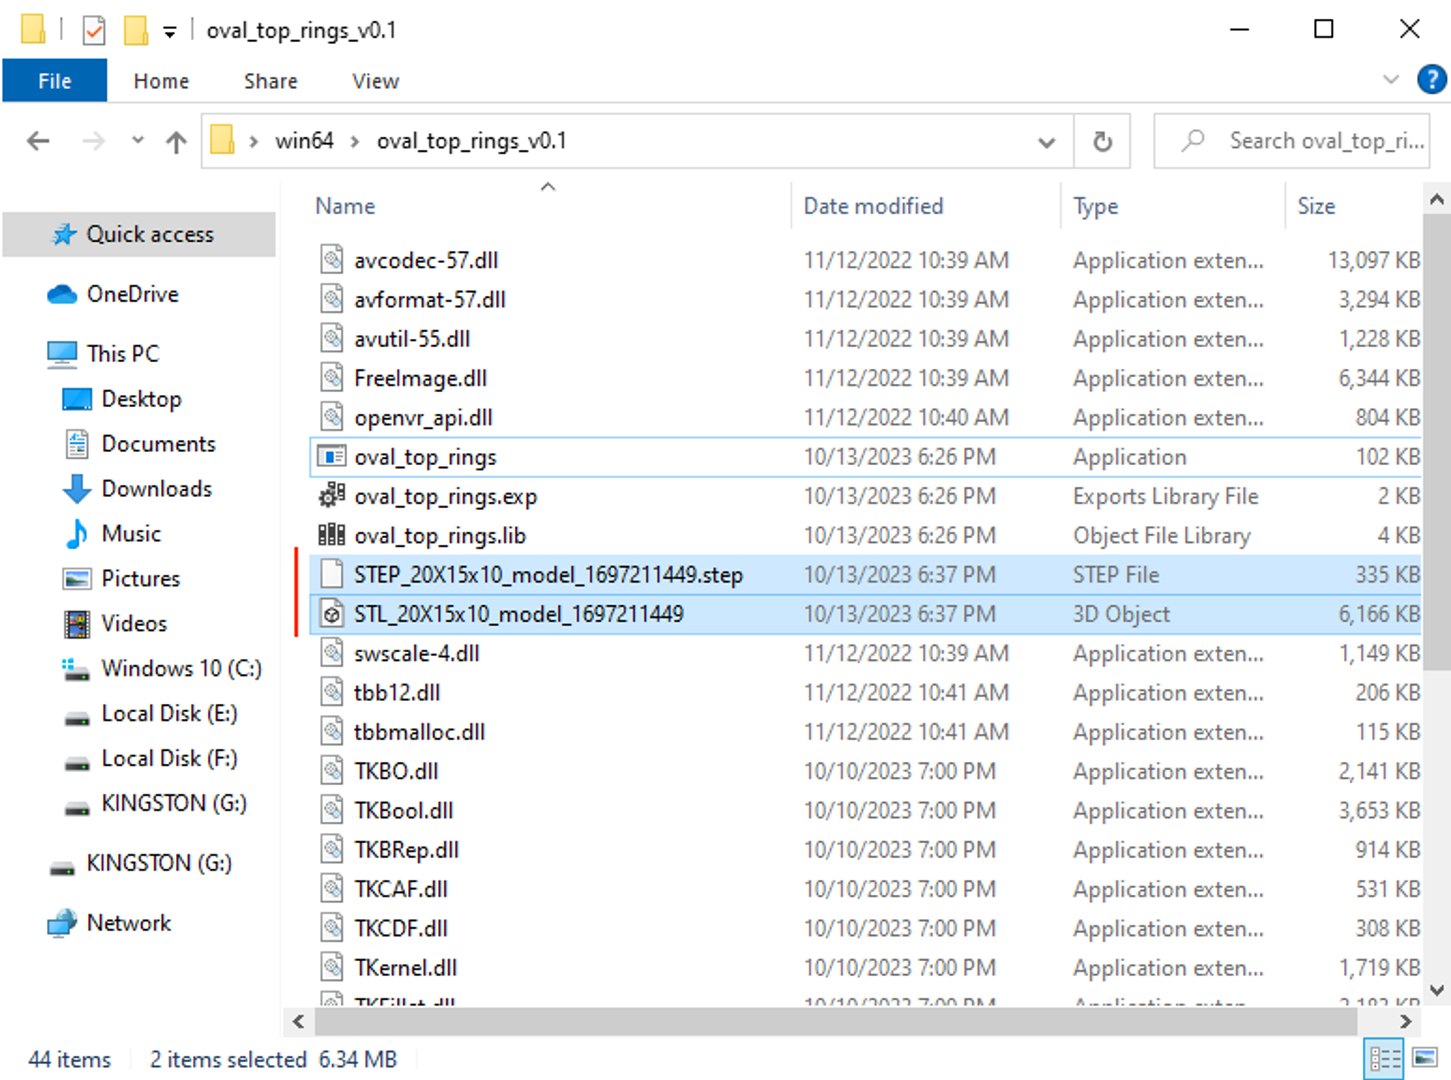Screen dimensions: 1451x1080
Task: Open the Share ribbon tab
Action: pyautogui.click(x=271, y=81)
